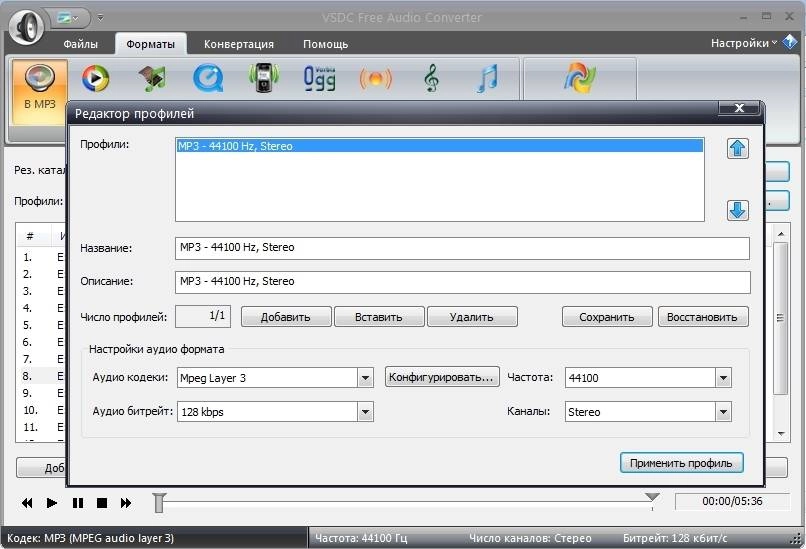The image size is (806, 549).
Task: Click the # column header
Action: (31, 236)
